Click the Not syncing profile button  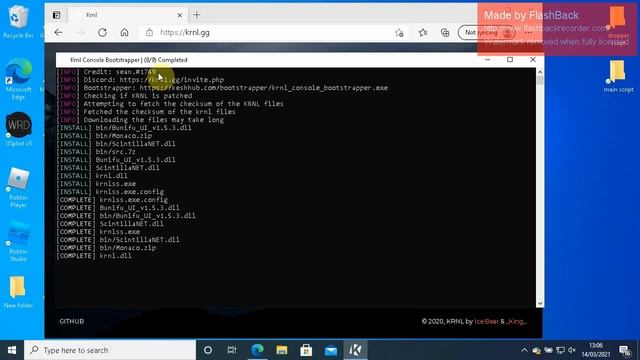(486, 33)
